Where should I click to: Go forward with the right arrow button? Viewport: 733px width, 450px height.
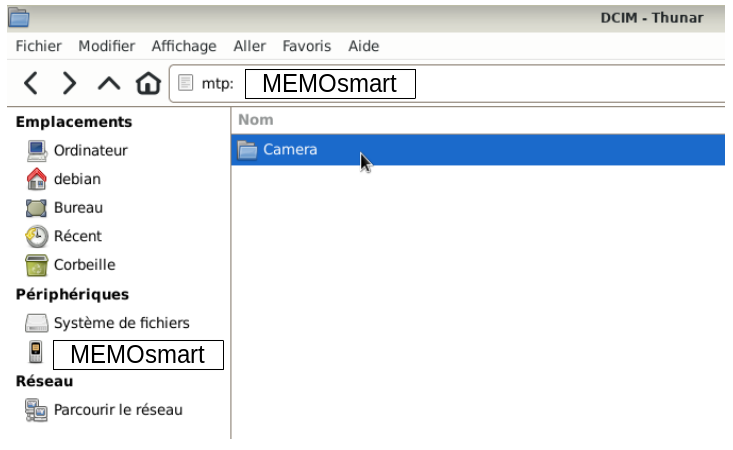[x=69, y=84]
